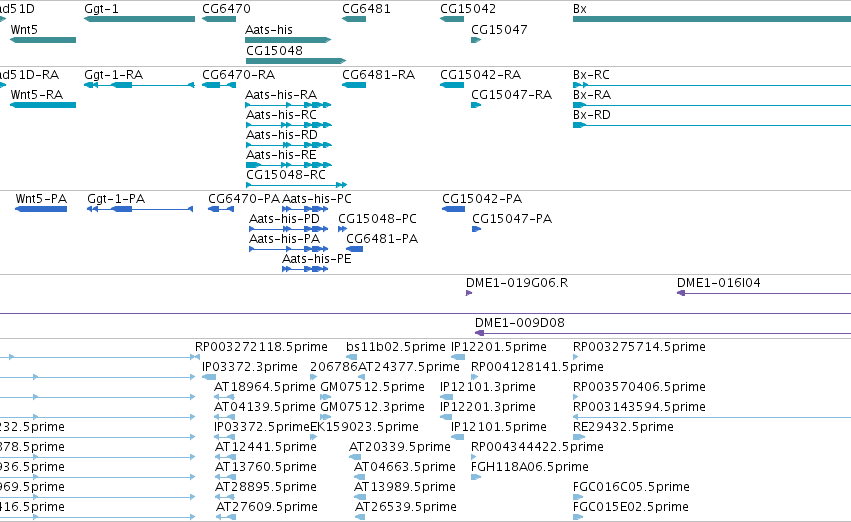Click the AT26539.5prime EST label
The width and height of the screenshot is (851, 522).
click(406, 508)
